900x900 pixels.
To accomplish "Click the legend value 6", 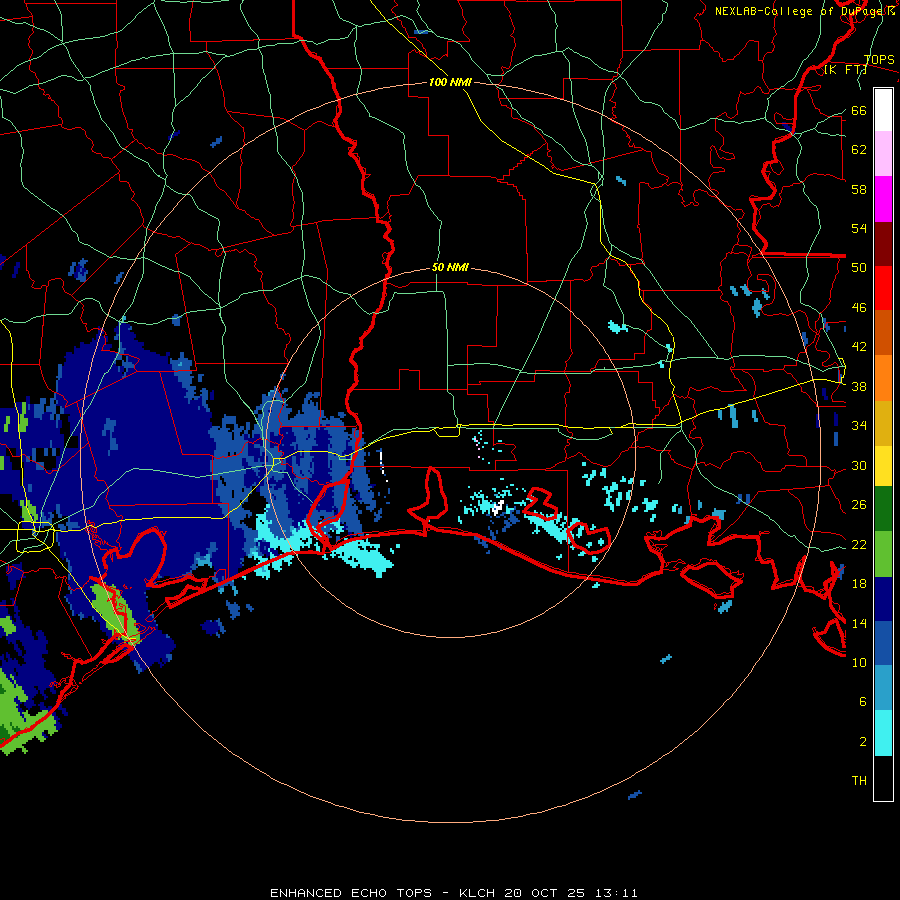I will pos(863,702).
